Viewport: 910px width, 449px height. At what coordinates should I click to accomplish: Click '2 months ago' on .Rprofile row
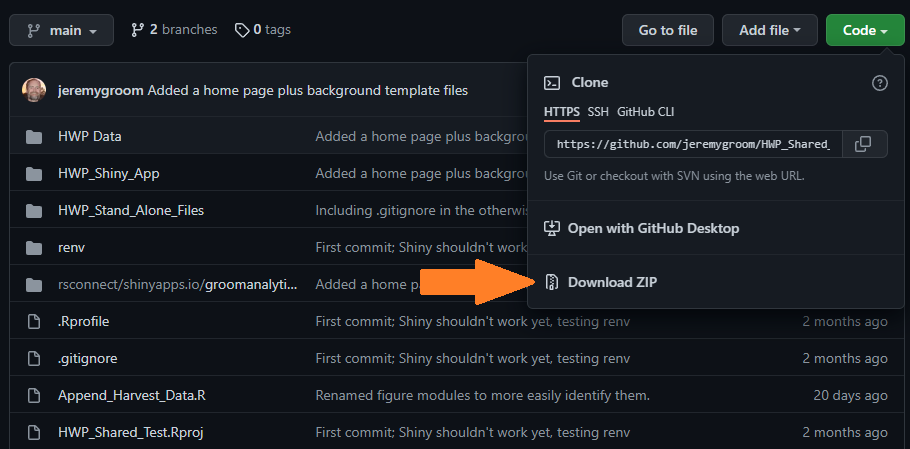(845, 321)
